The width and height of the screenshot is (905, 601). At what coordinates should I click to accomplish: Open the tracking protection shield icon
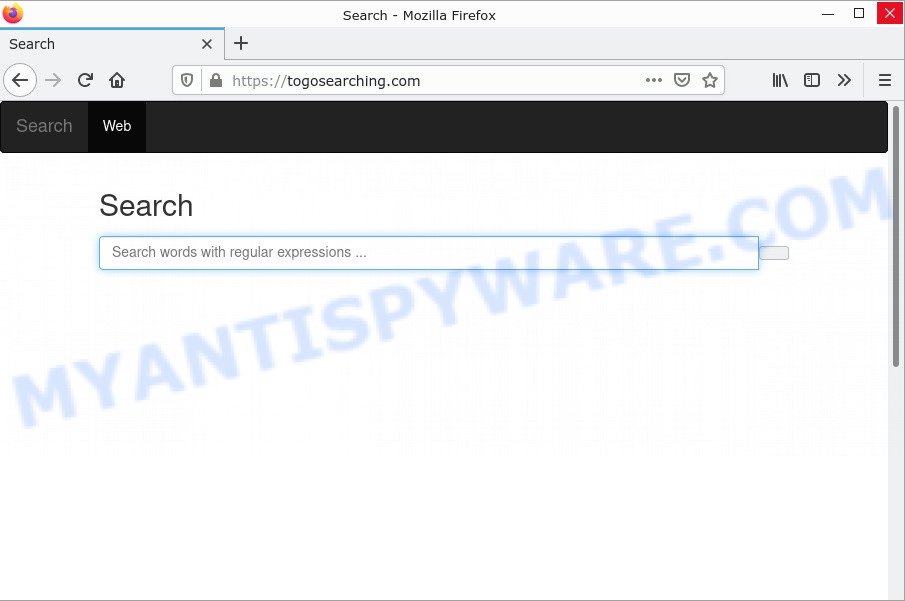click(x=187, y=80)
